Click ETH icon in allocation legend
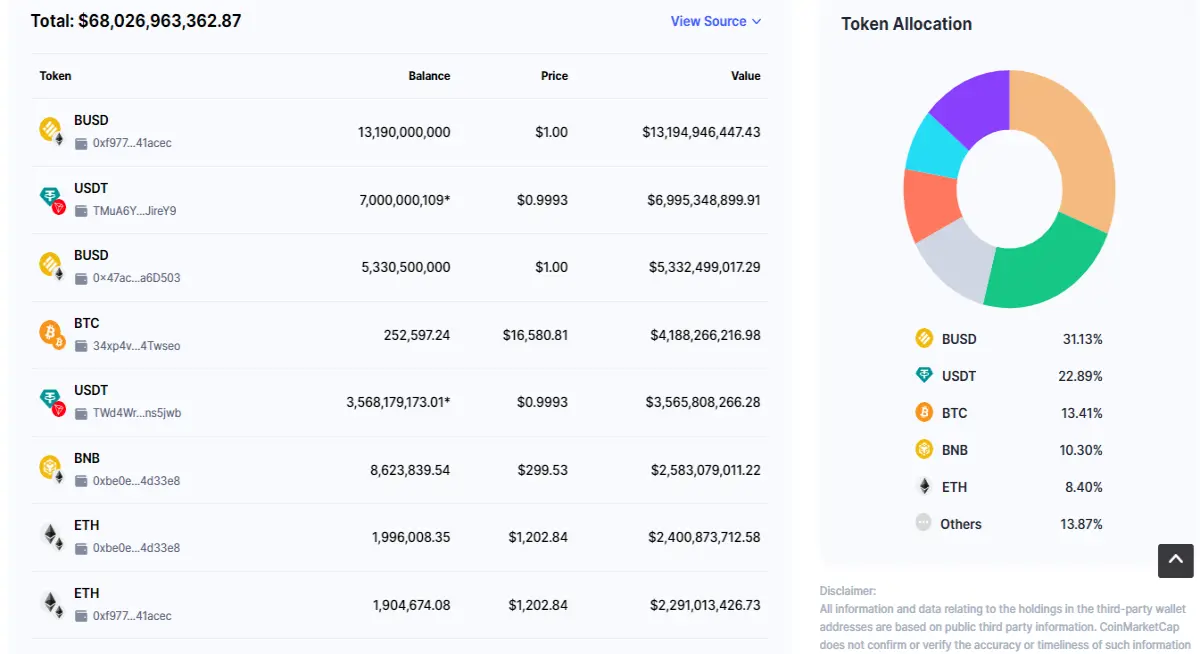The image size is (1200, 654). pyautogui.click(x=924, y=486)
